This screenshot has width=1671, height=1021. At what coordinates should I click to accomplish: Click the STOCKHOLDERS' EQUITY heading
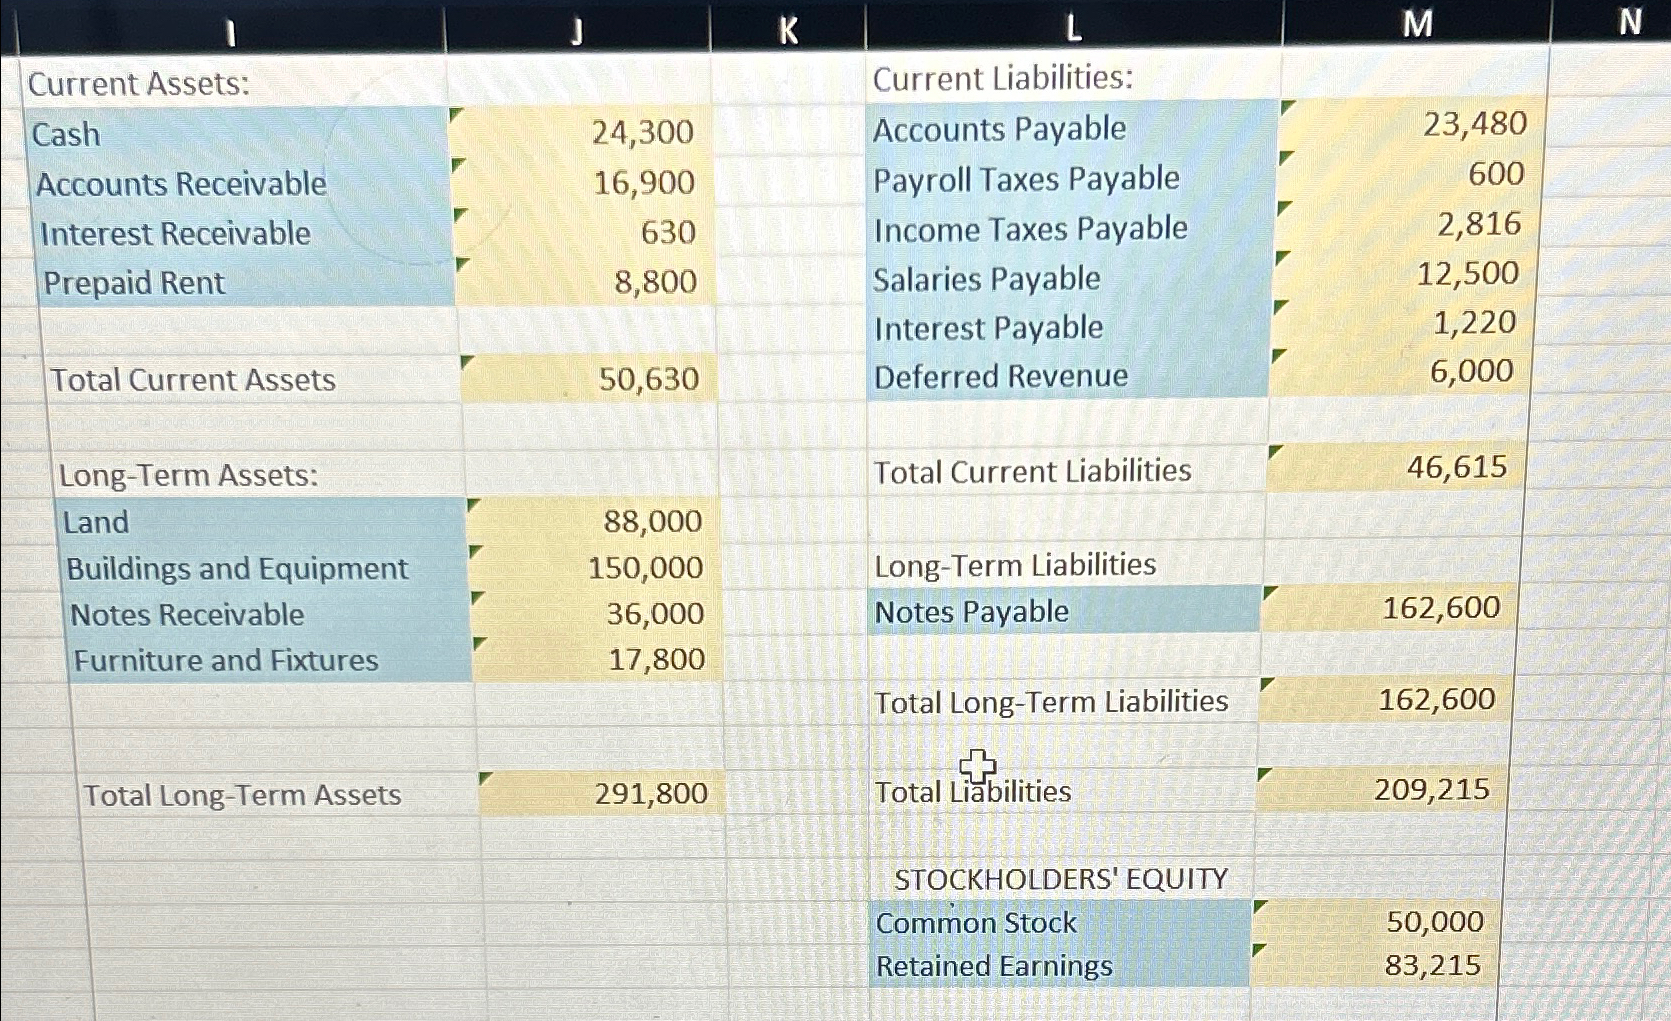point(1061,879)
